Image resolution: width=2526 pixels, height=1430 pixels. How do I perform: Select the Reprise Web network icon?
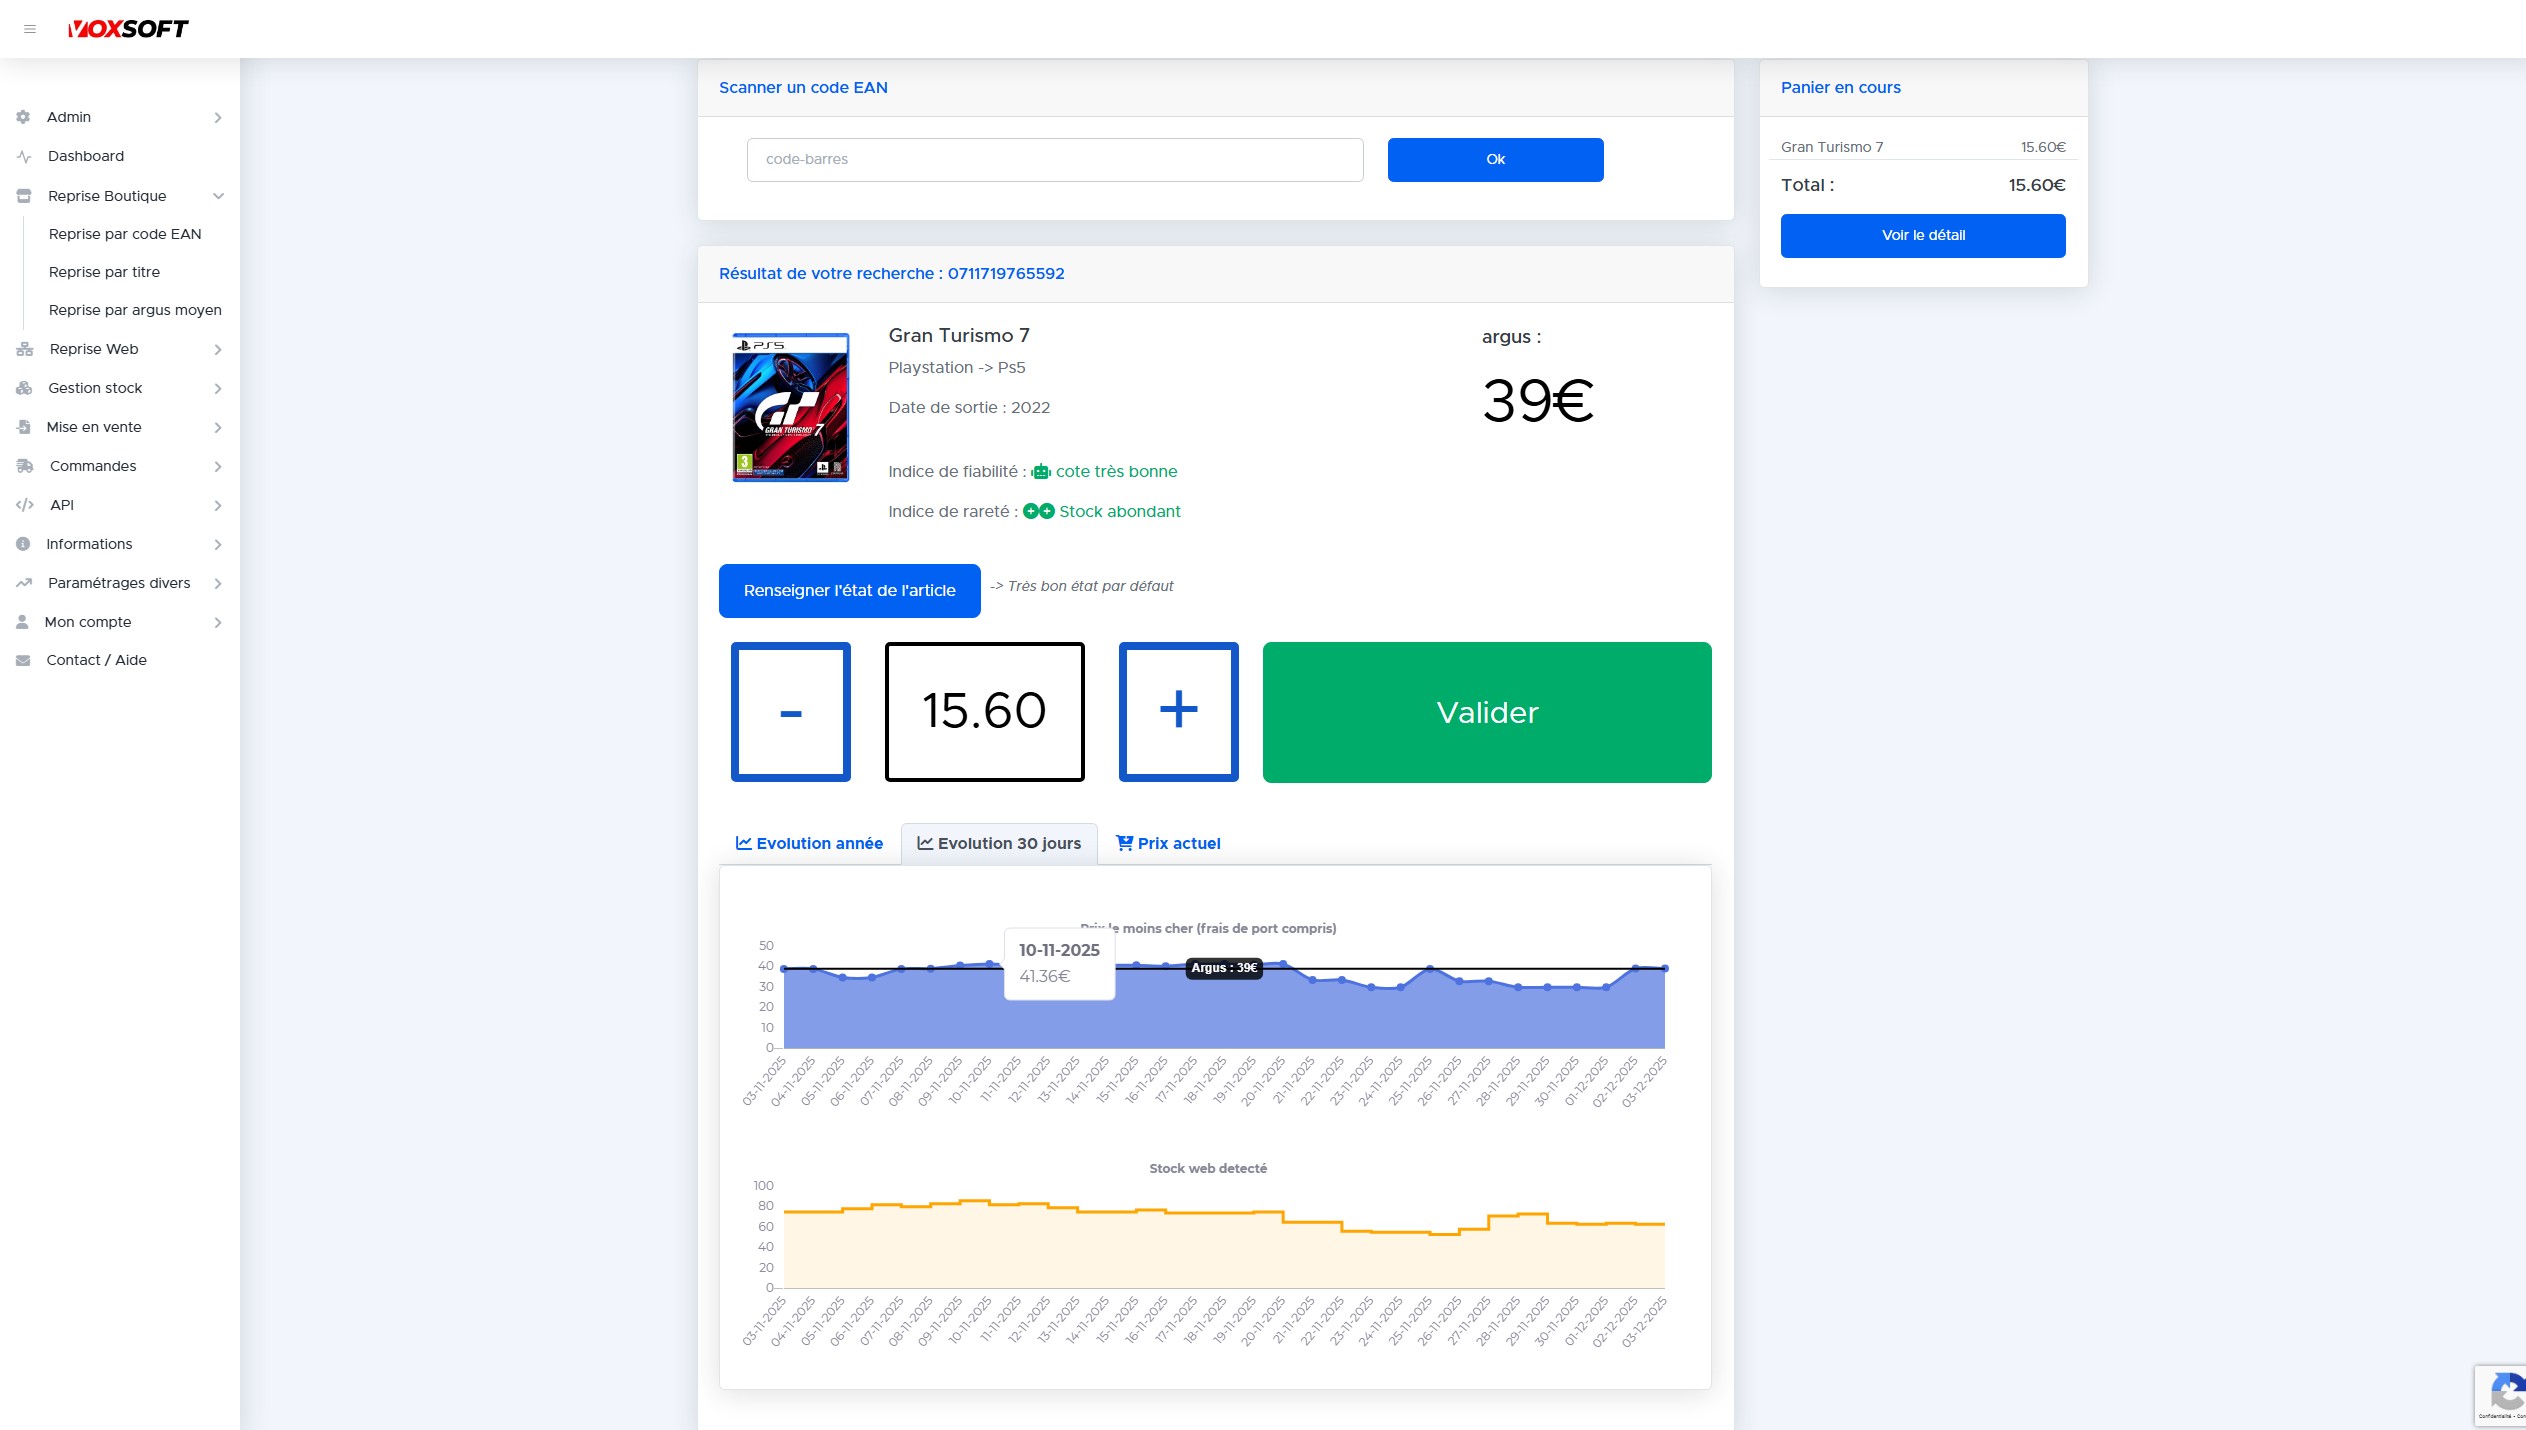(25, 349)
